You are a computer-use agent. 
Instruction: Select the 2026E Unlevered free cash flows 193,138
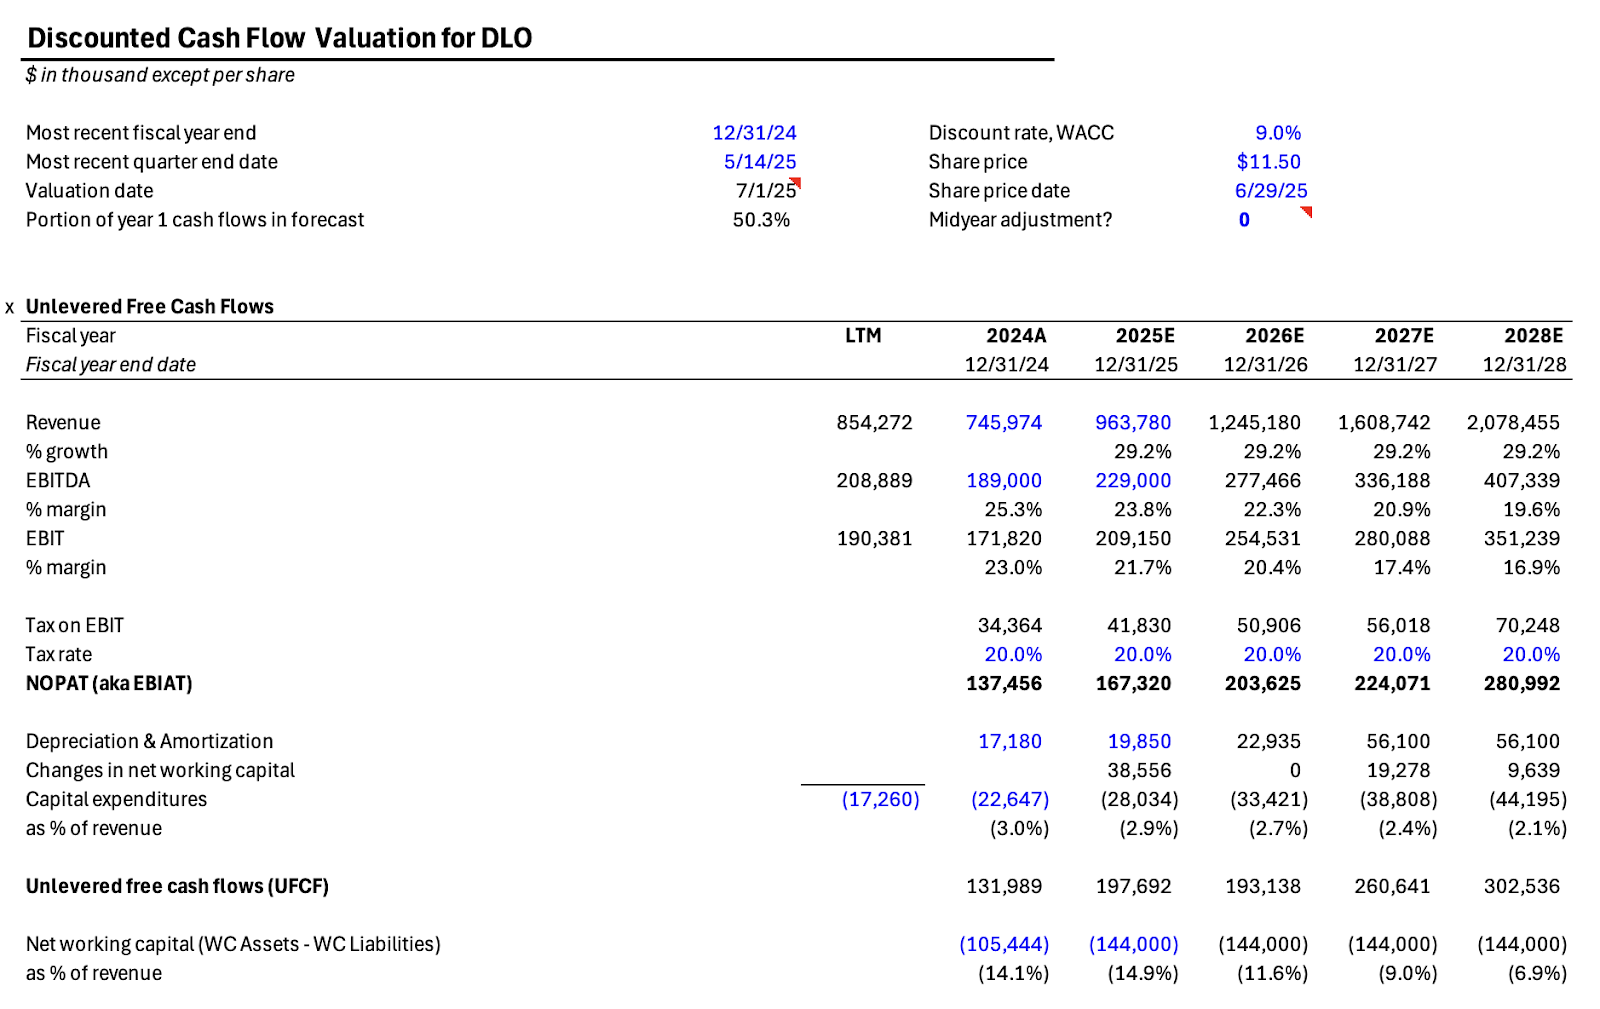[1264, 886]
